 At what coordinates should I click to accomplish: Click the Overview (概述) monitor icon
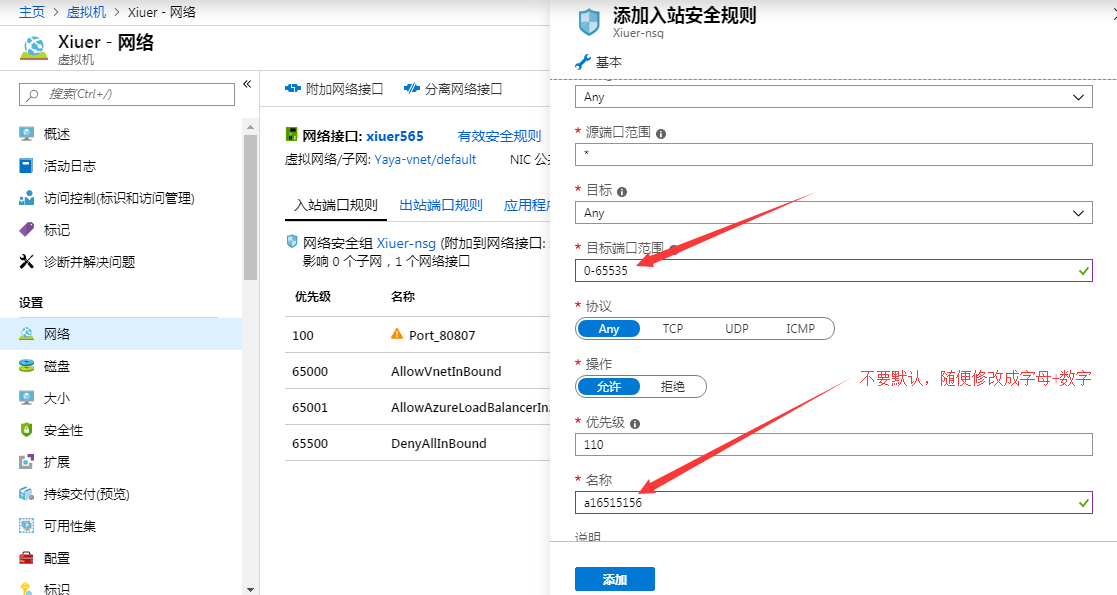click(x=26, y=134)
